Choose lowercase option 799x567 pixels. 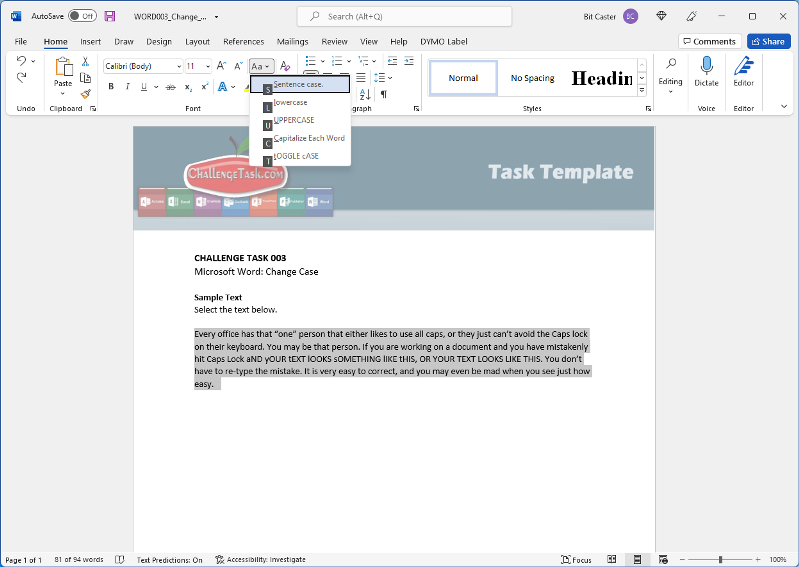pos(300,102)
